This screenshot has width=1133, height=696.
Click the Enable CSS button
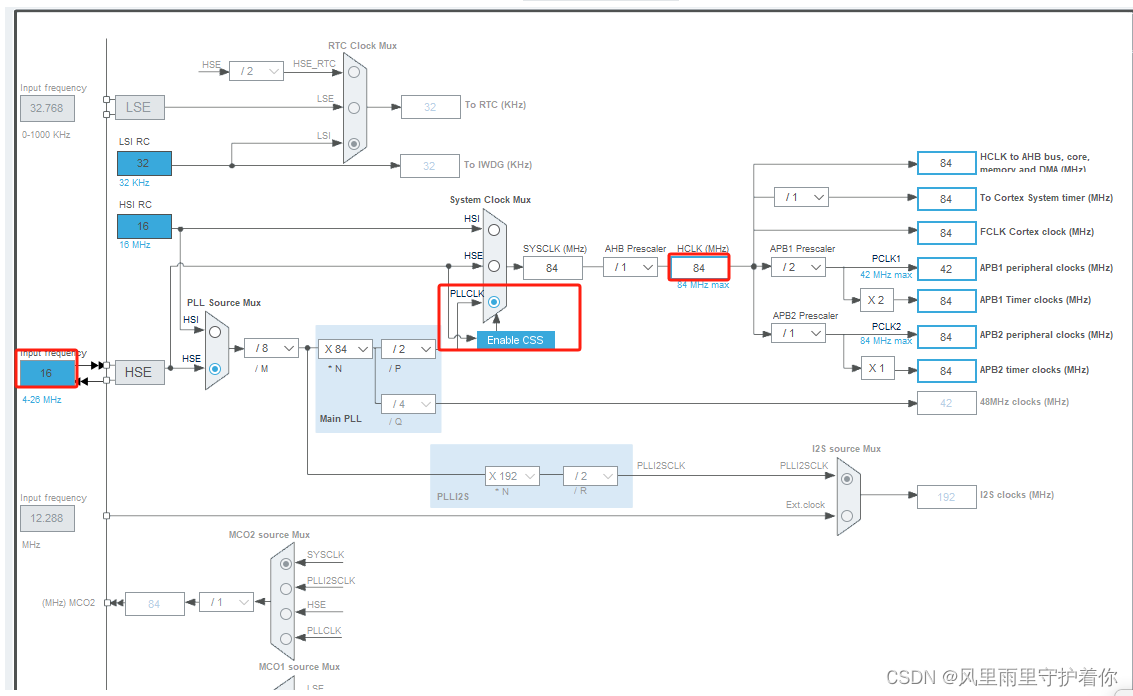tap(515, 340)
